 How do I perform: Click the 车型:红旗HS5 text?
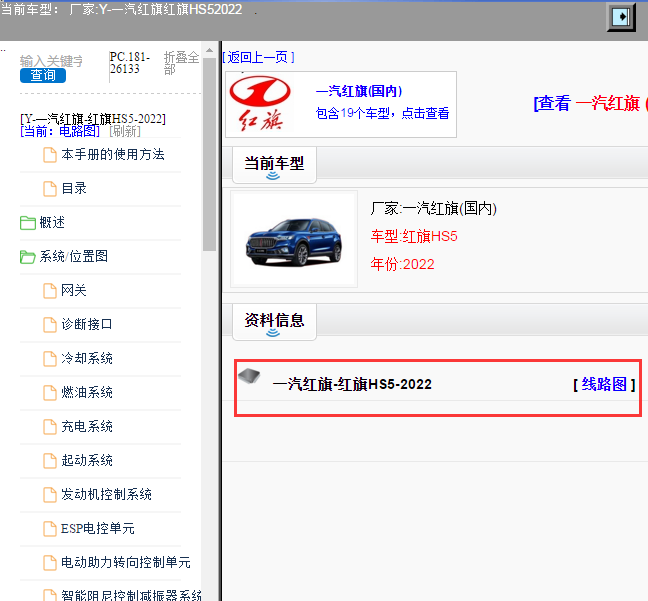point(414,236)
